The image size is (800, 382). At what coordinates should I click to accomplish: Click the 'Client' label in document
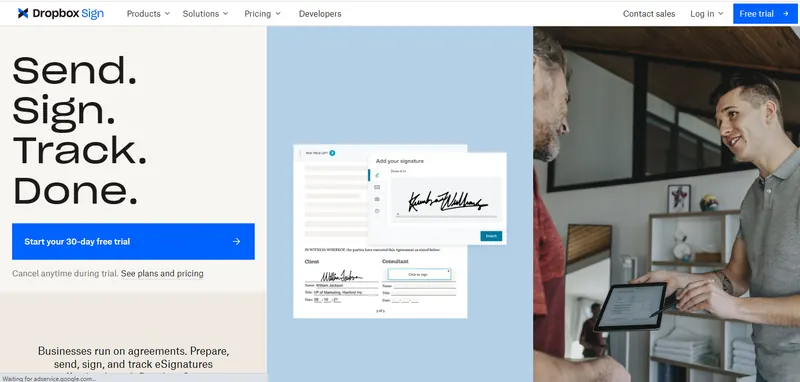(x=312, y=261)
